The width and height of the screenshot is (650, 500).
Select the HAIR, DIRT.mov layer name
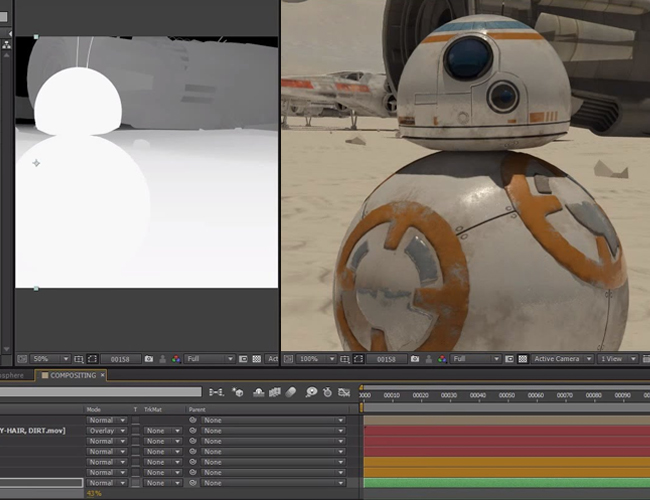click(x=33, y=431)
